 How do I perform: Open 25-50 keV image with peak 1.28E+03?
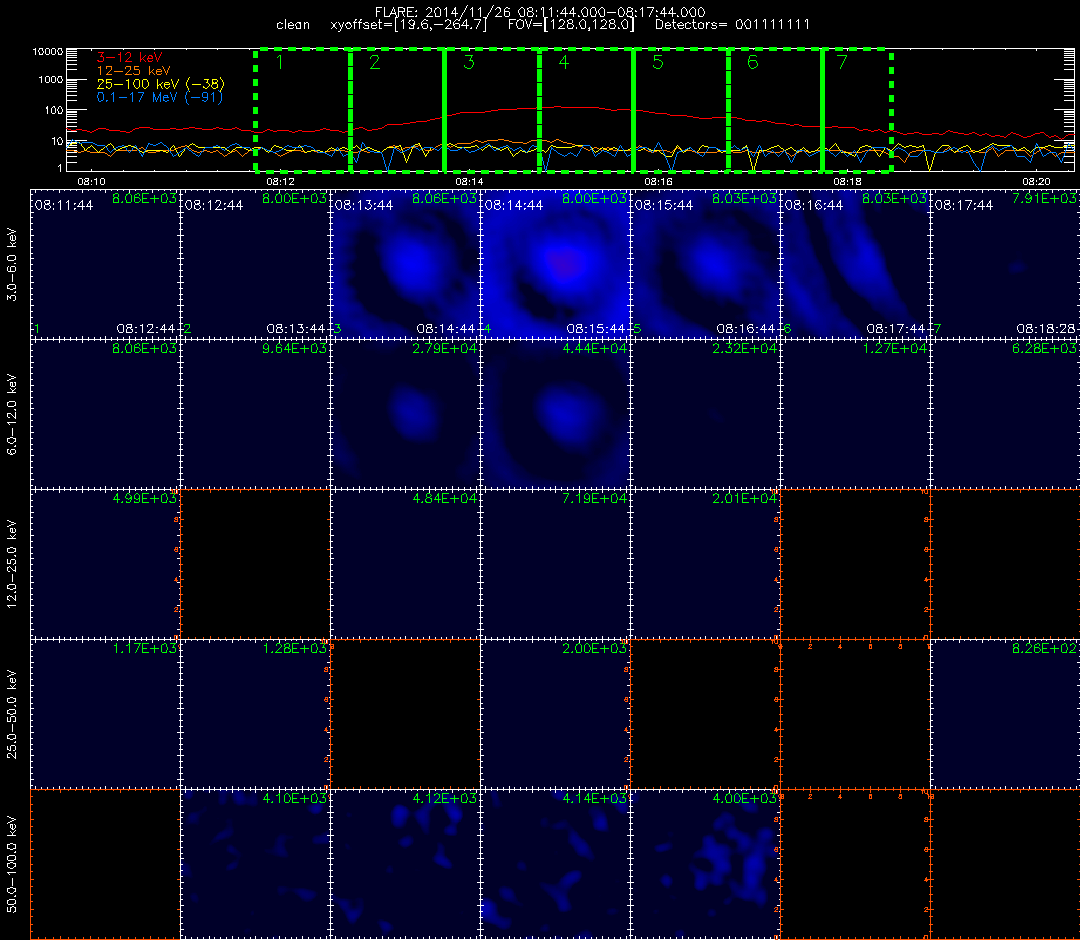click(256, 714)
